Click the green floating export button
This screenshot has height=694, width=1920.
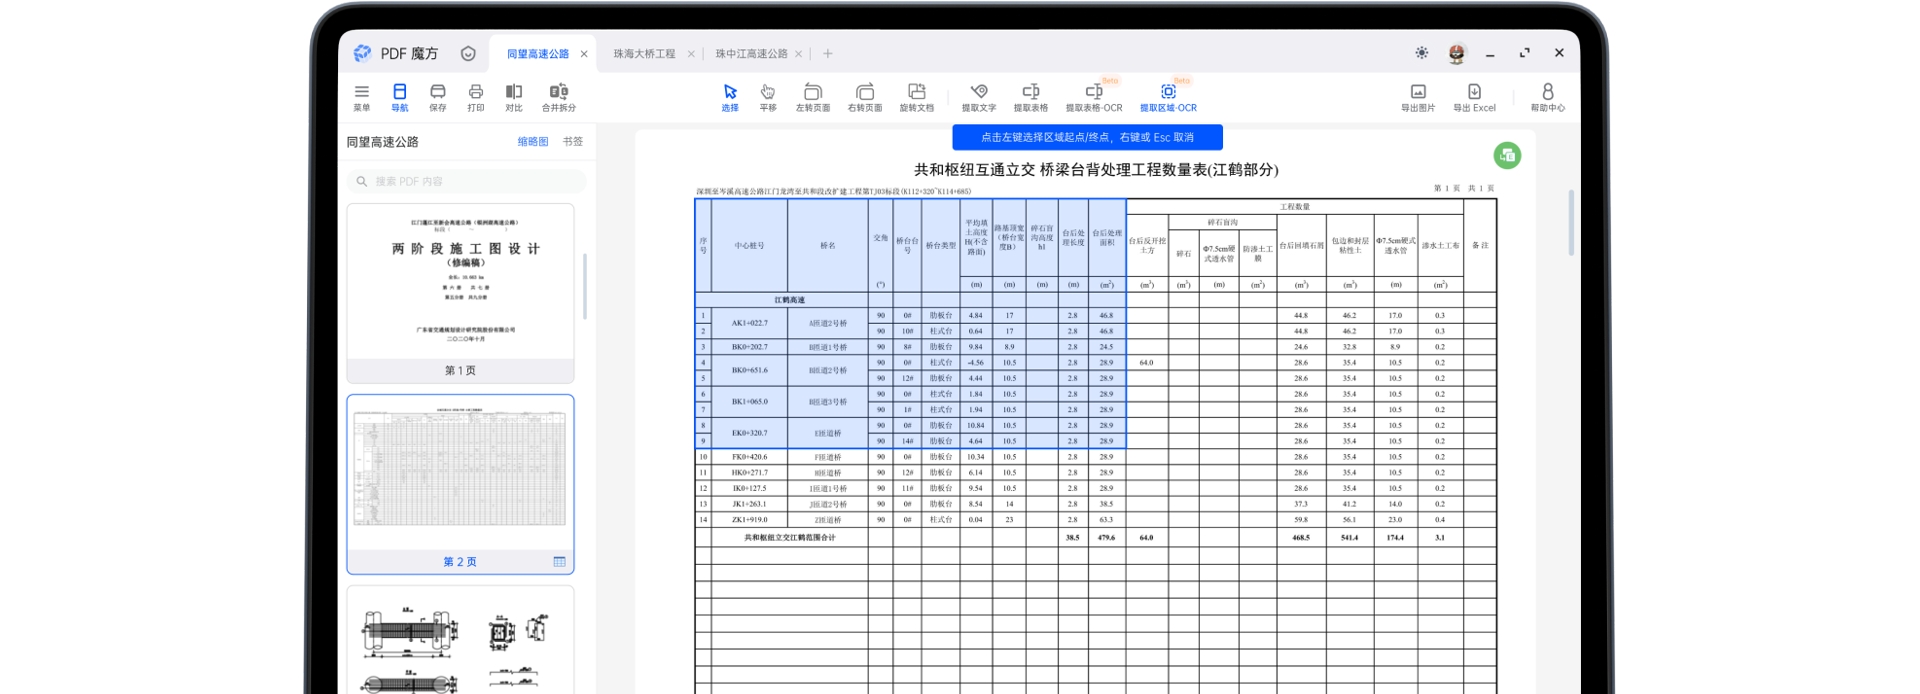[1507, 155]
